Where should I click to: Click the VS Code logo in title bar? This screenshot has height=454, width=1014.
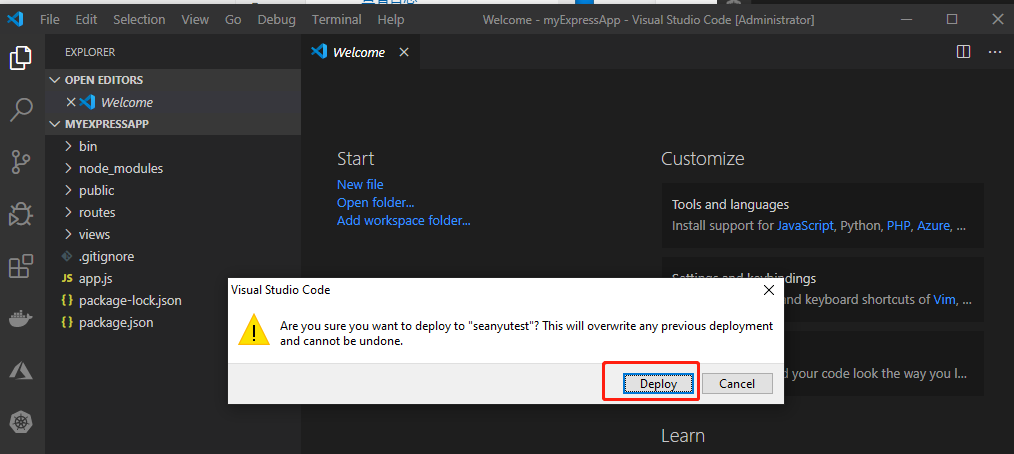pyautogui.click(x=16, y=19)
